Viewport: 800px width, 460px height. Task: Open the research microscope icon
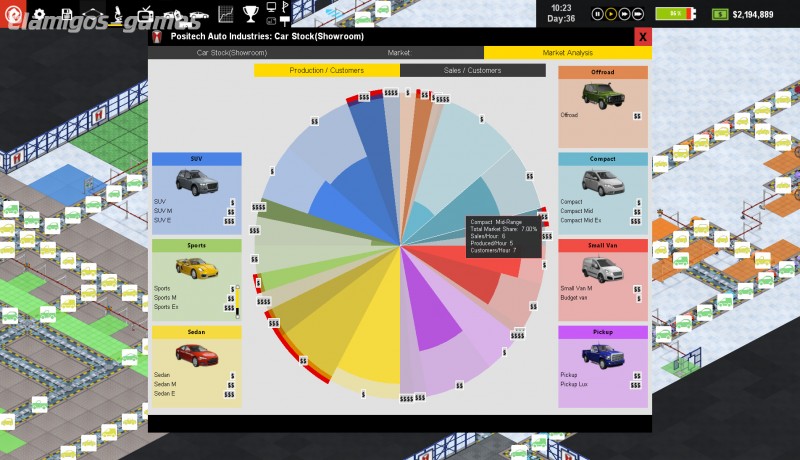pos(117,14)
